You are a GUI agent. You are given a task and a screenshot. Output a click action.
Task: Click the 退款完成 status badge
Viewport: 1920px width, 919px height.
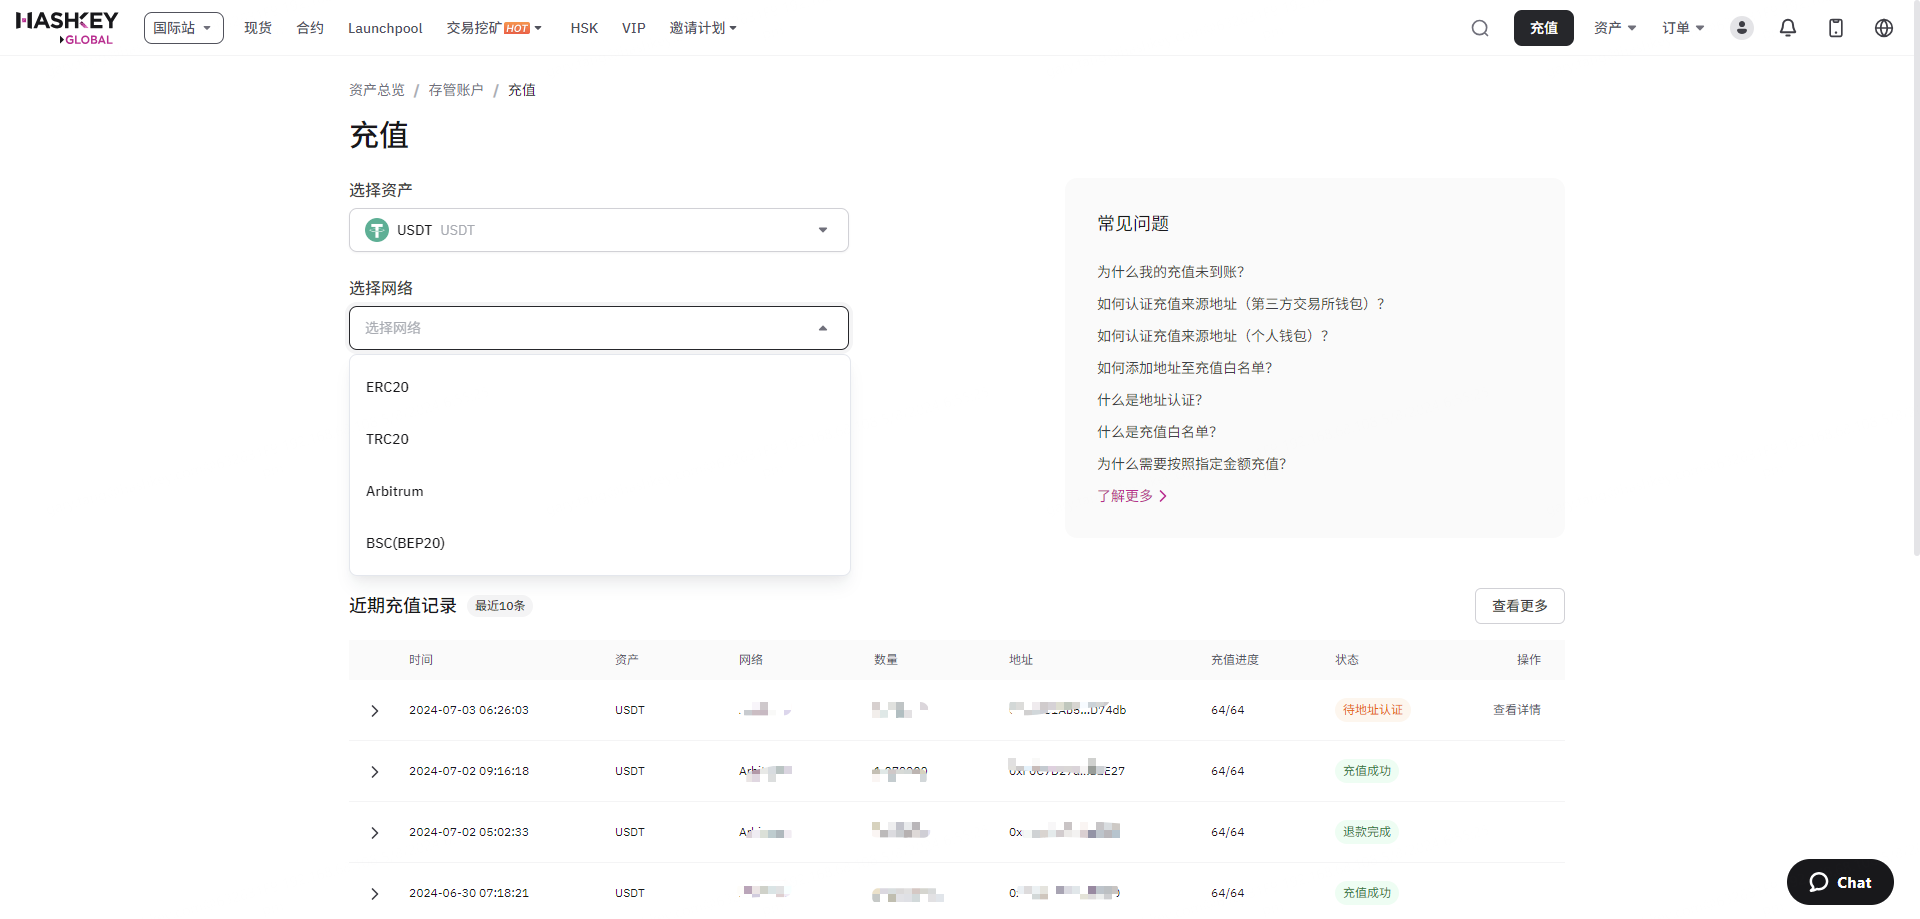point(1366,832)
